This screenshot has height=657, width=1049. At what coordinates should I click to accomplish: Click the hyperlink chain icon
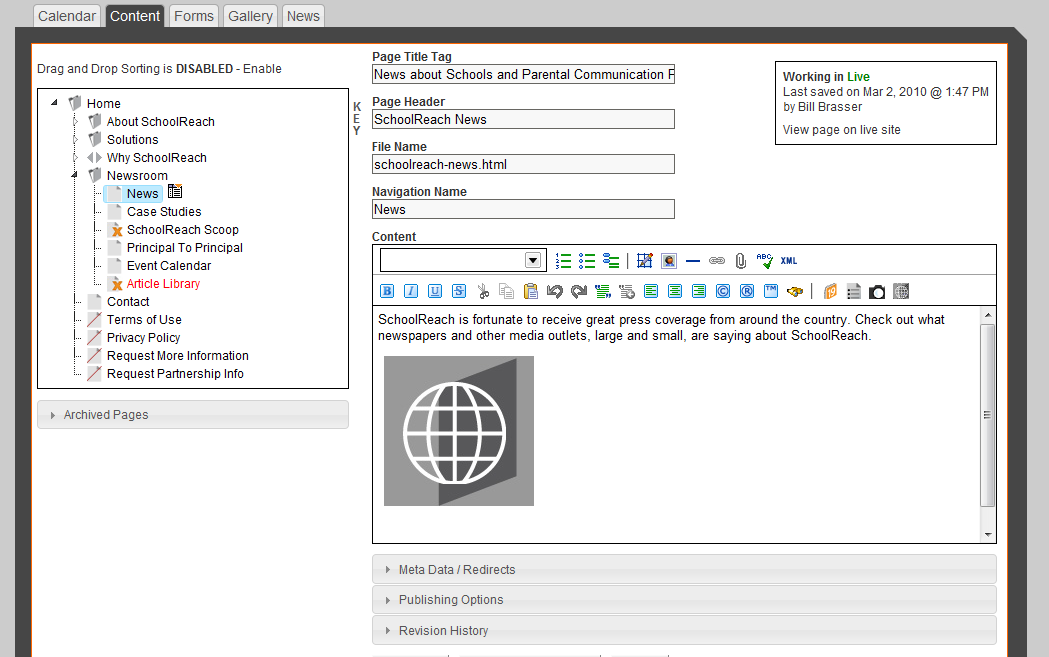coord(717,261)
